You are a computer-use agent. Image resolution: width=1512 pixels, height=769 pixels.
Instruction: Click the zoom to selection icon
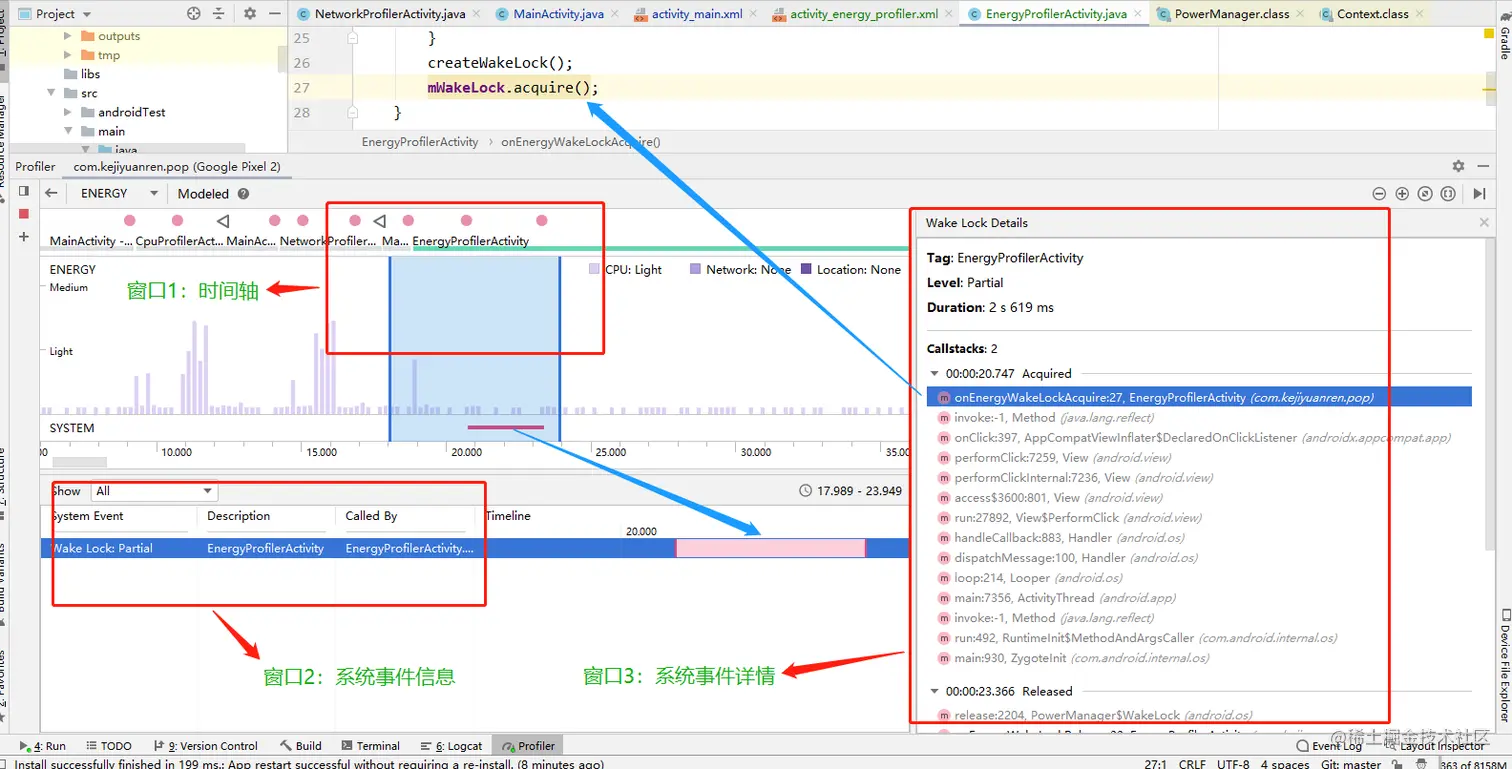click(1449, 194)
